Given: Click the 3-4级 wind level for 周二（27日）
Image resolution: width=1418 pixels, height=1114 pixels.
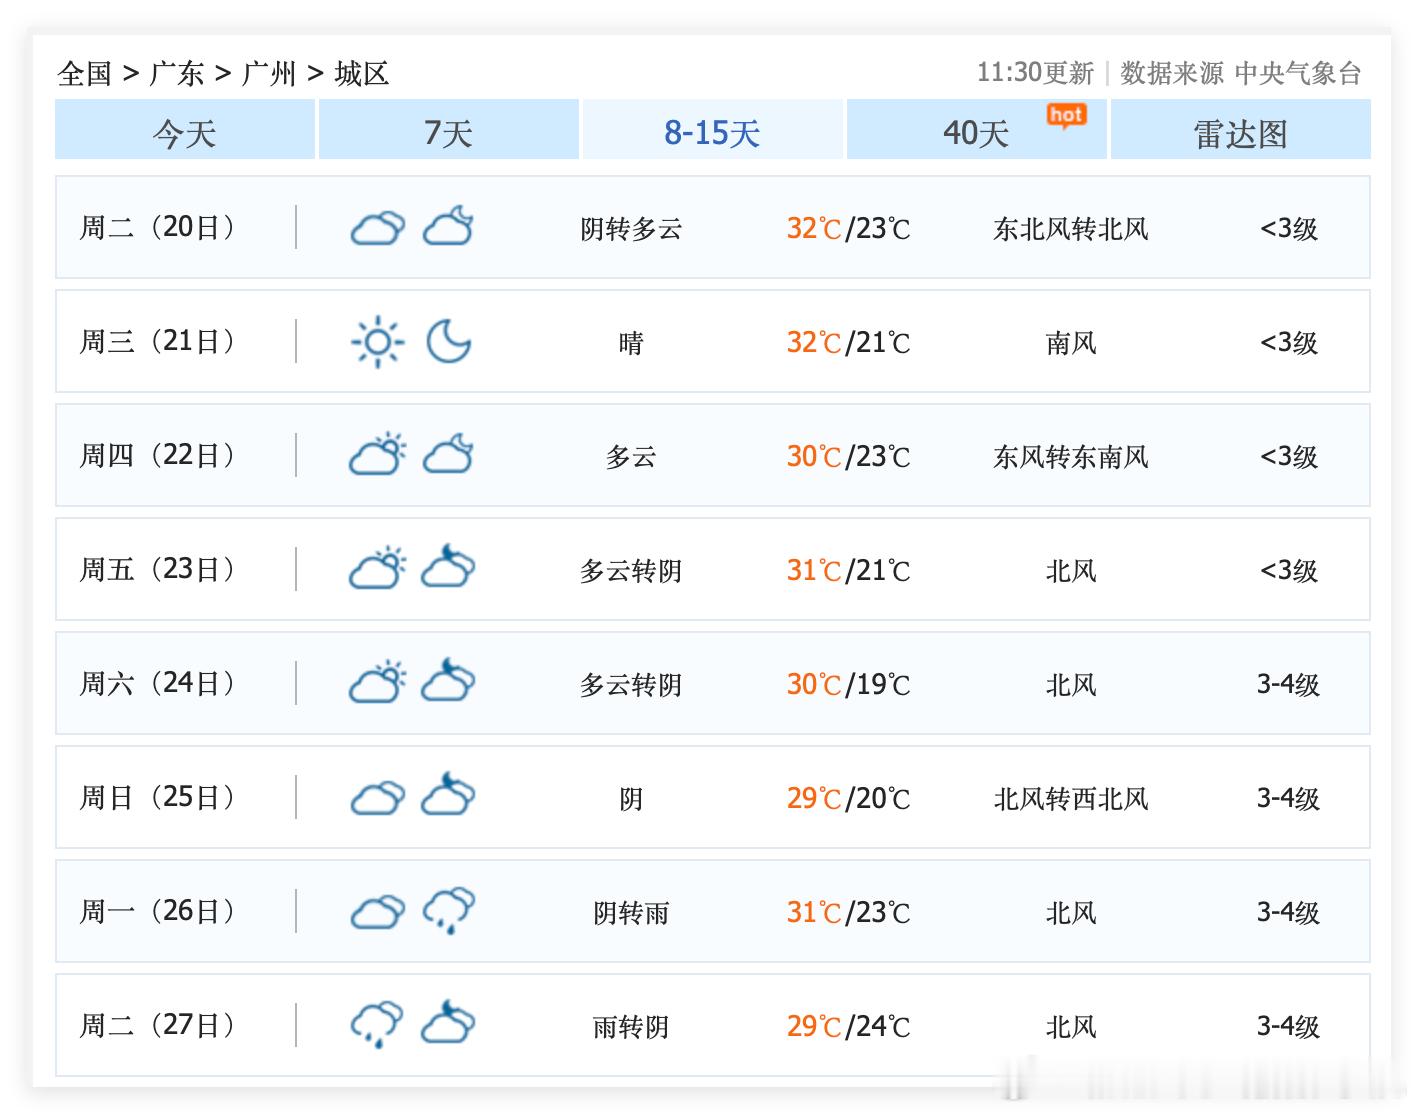Looking at the screenshot, I should (1288, 1026).
